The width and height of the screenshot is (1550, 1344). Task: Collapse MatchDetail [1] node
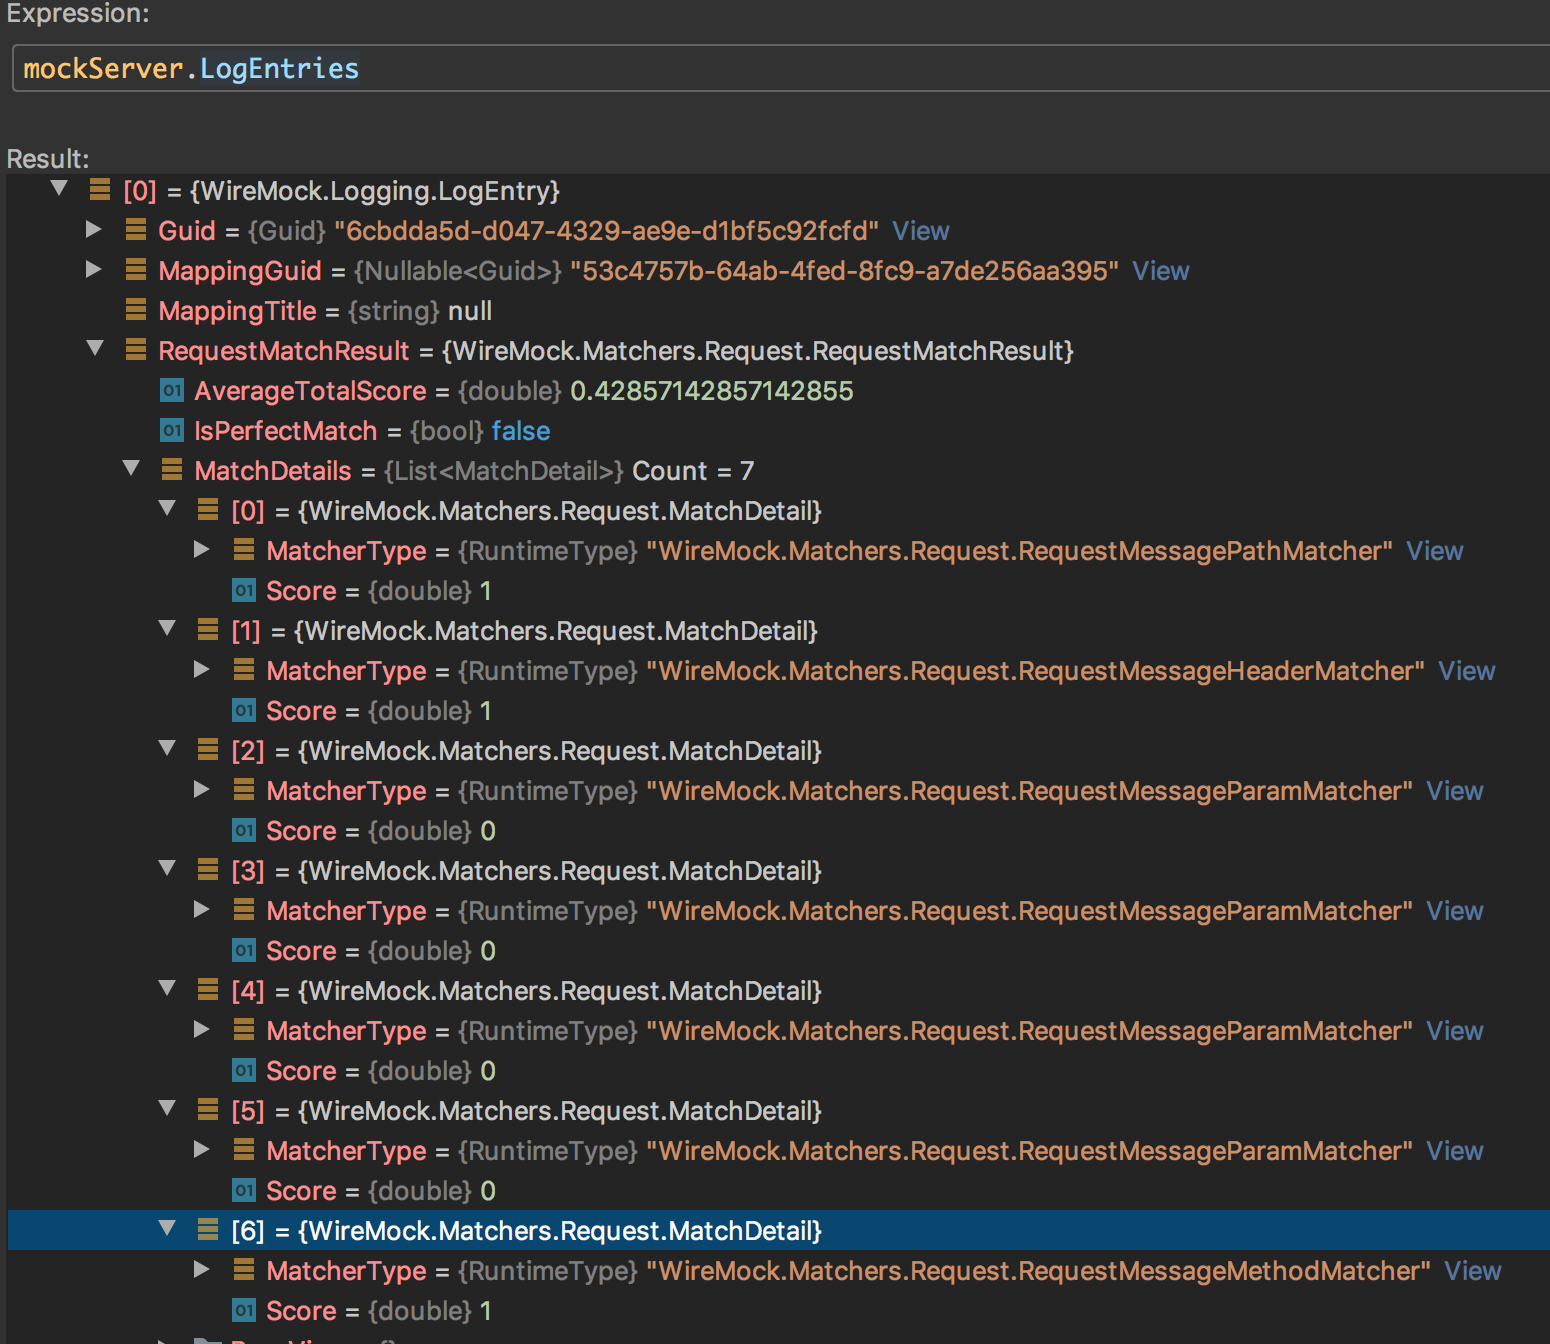(167, 628)
